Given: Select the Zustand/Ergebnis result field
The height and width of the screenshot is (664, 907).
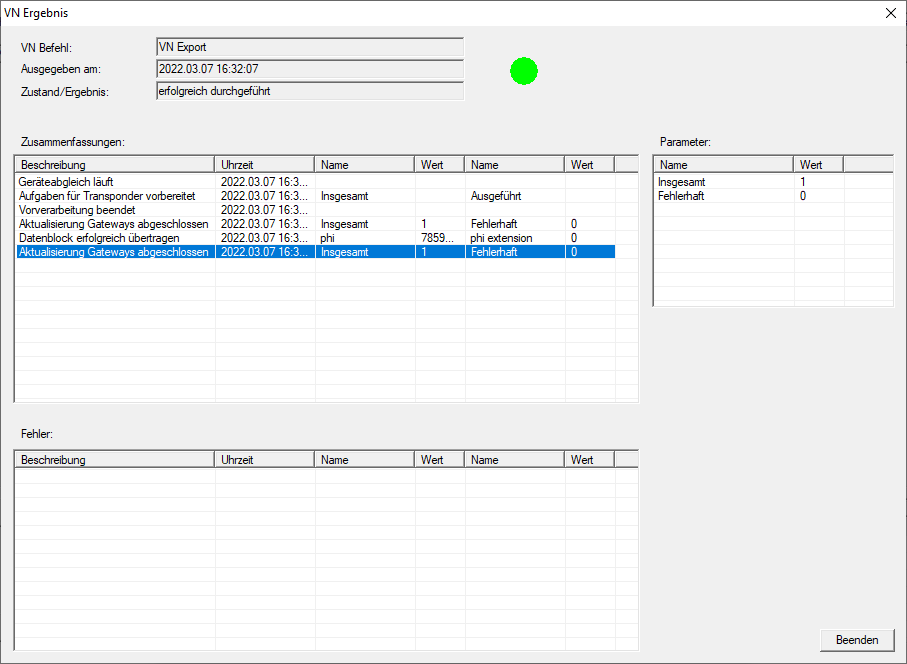Looking at the screenshot, I should (310, 91).
